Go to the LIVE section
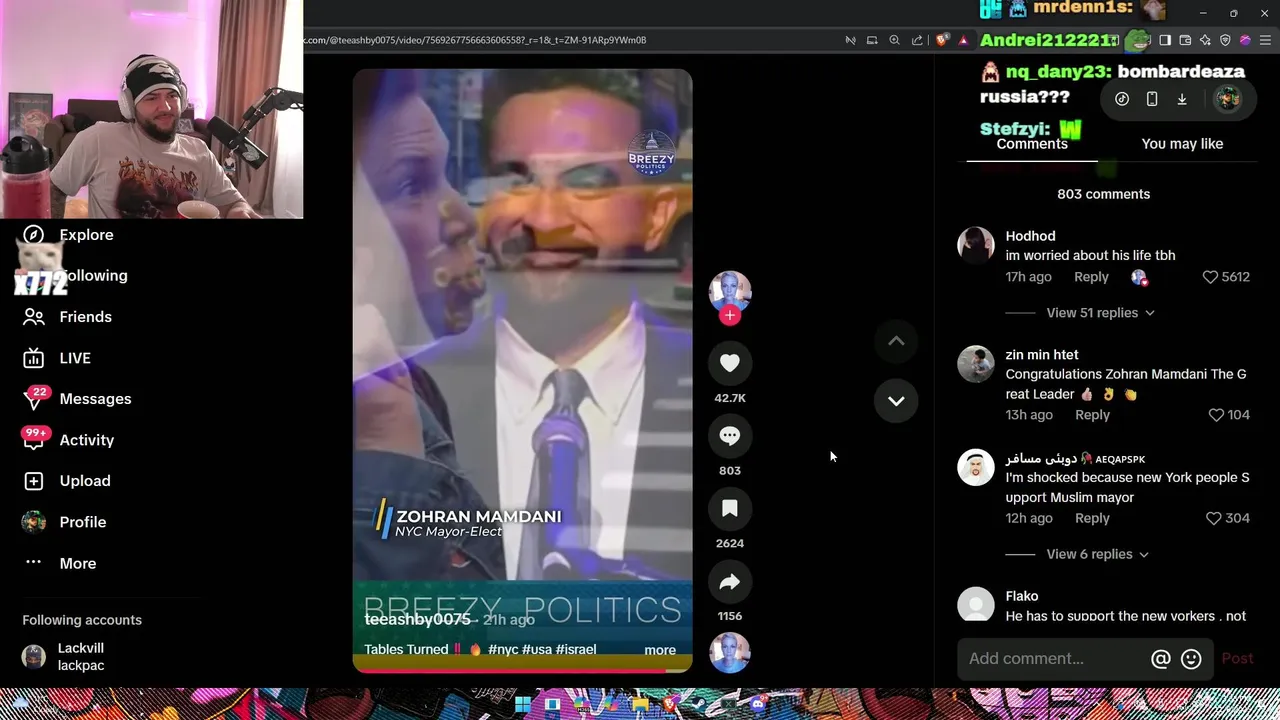Screen dimensions: 1280x720 (57, 357)
